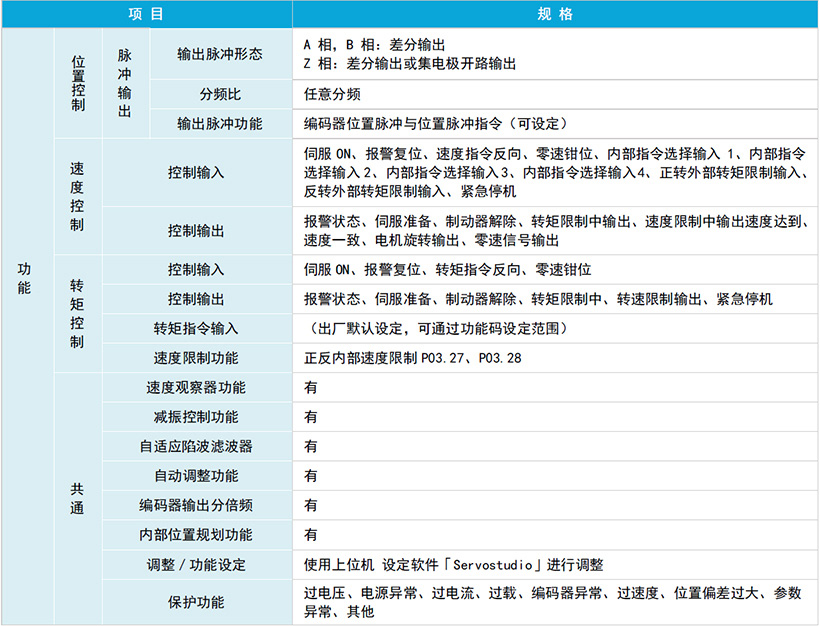Click the "速度控制" category cell
Screen dimensions: 820x626
(78, 196)
